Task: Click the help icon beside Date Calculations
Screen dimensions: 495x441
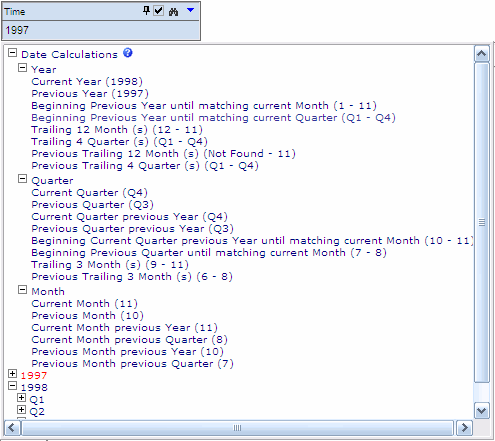Action: [x=128, y=53]
